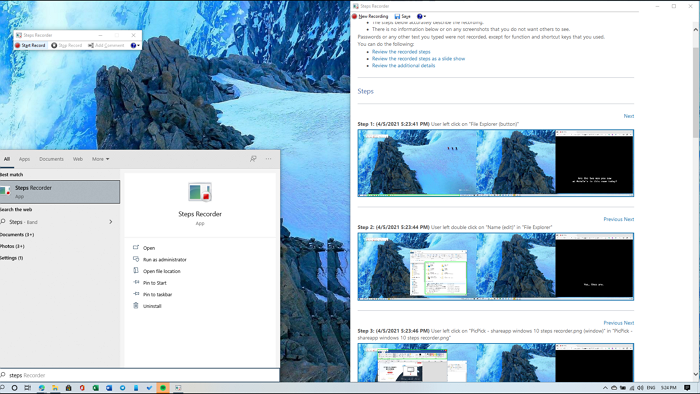The image size is (700, 394).
Task: Open the Step 1 screenshot thumbnail
Action: (x=496, y=163)
